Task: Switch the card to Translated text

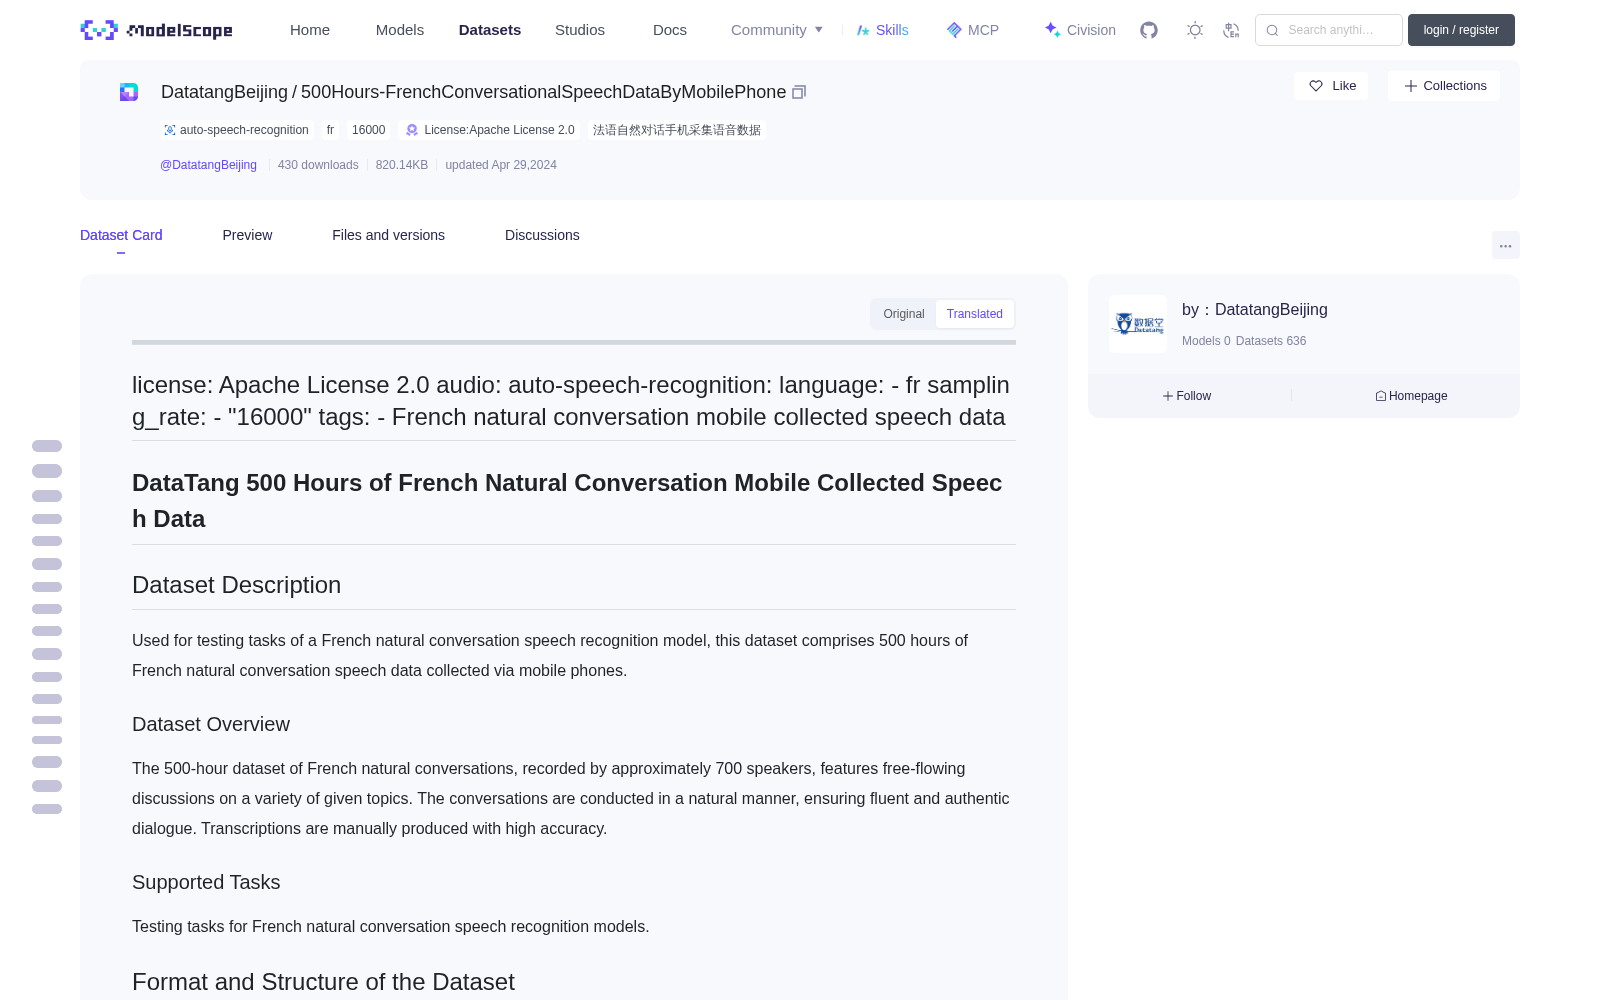Action: [x=975, y=314]
